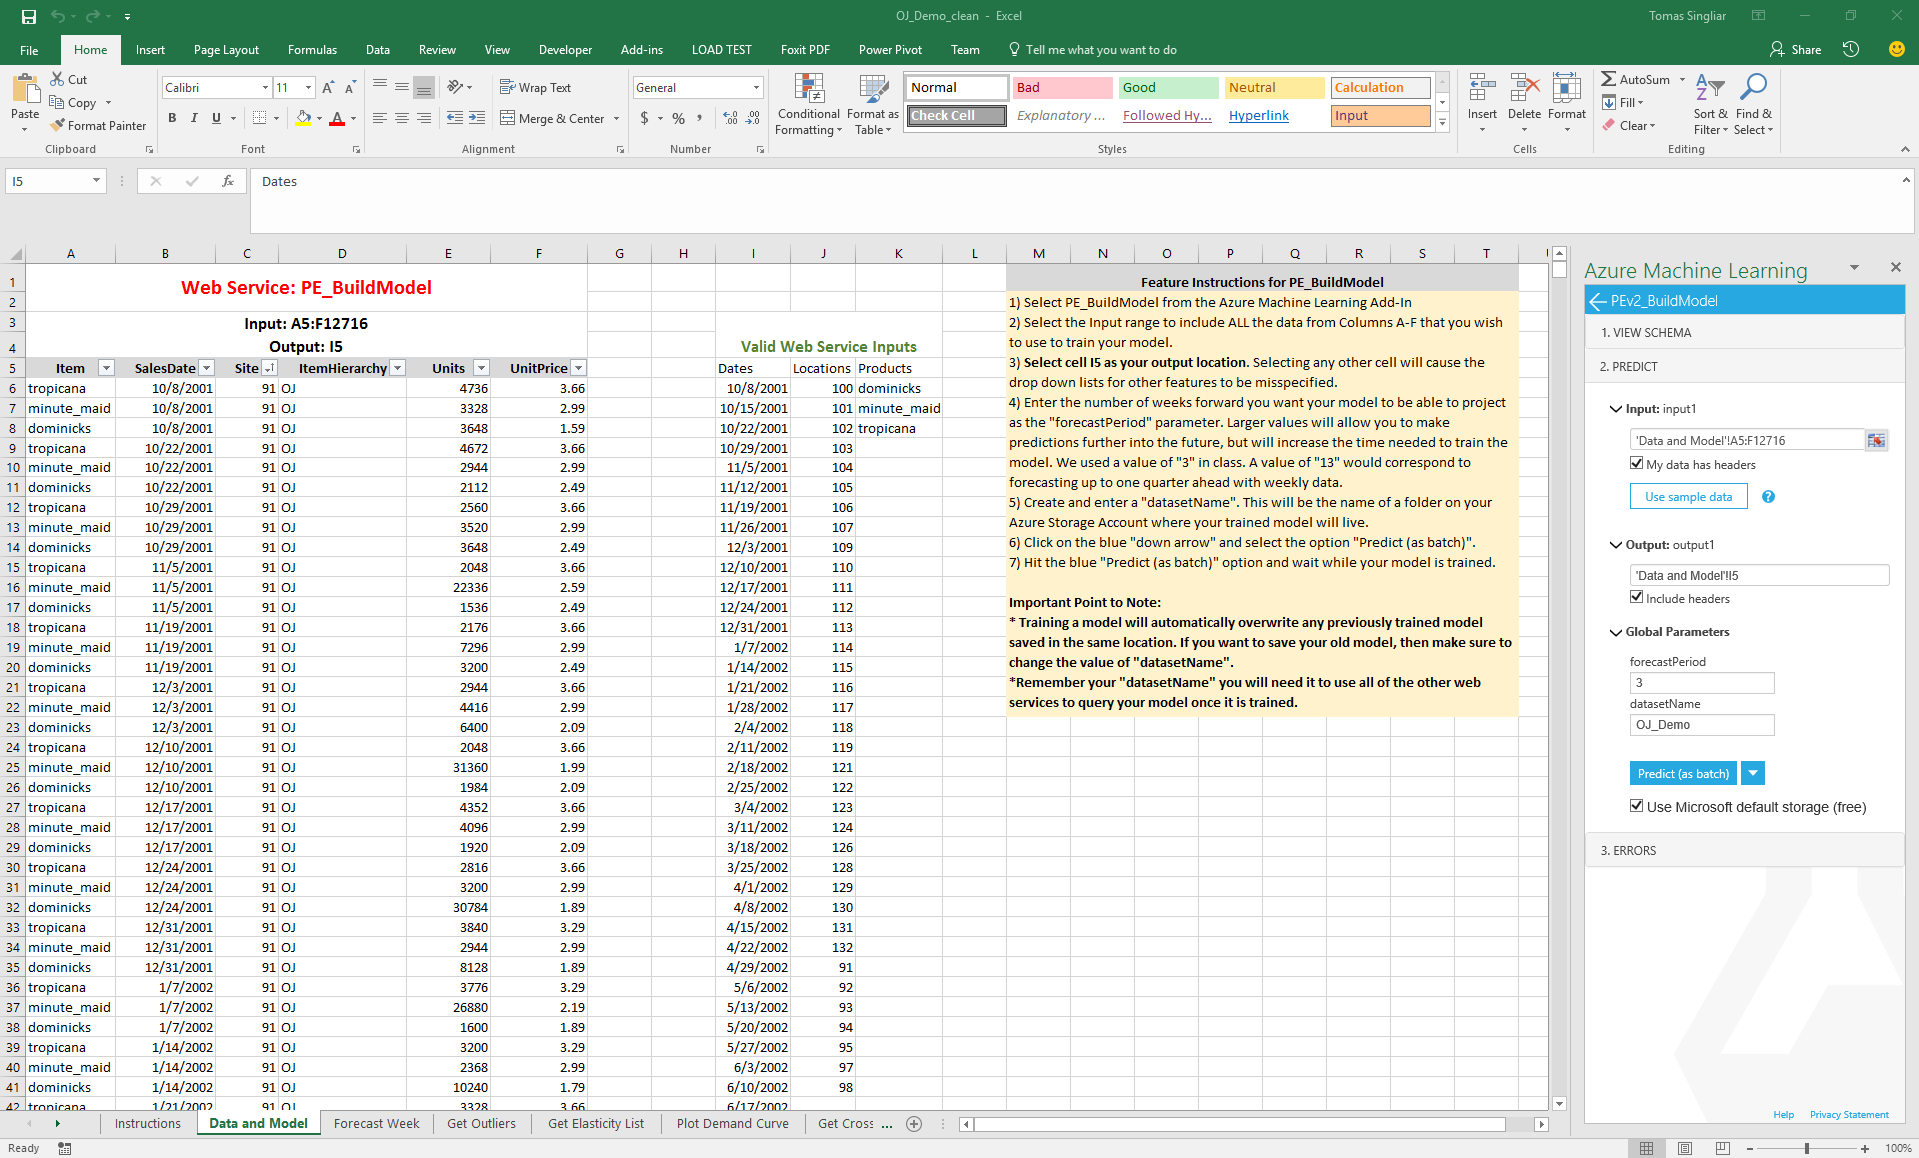Decrease font size with the smaller A icon
The image size is (1919, 1158).
point(350,88)
